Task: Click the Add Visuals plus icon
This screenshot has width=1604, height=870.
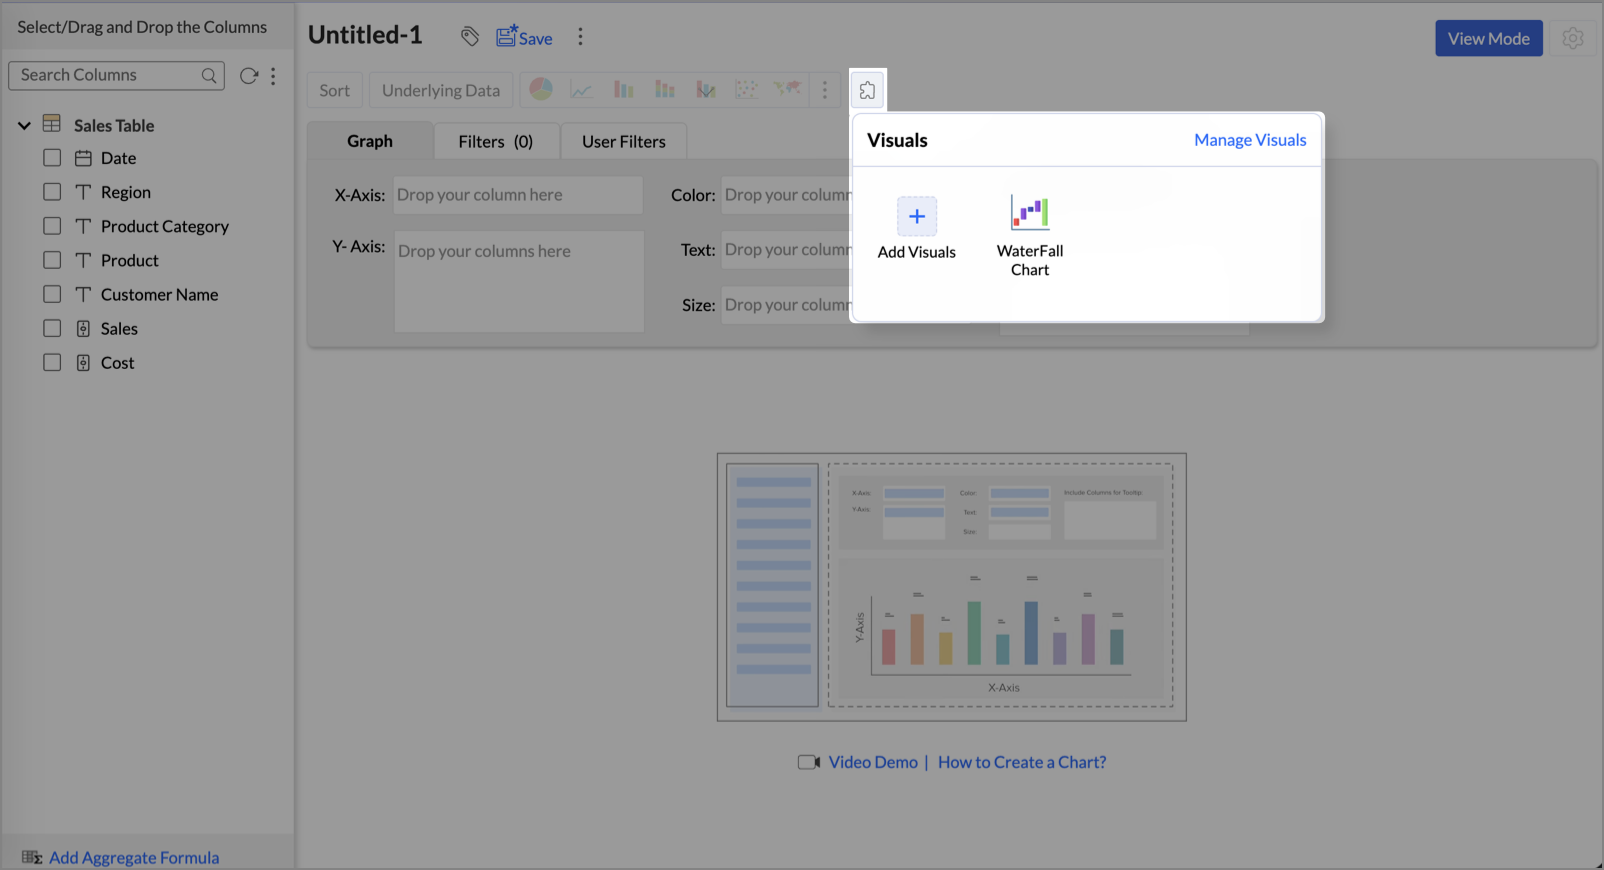Action: click(x=916, y=217)
